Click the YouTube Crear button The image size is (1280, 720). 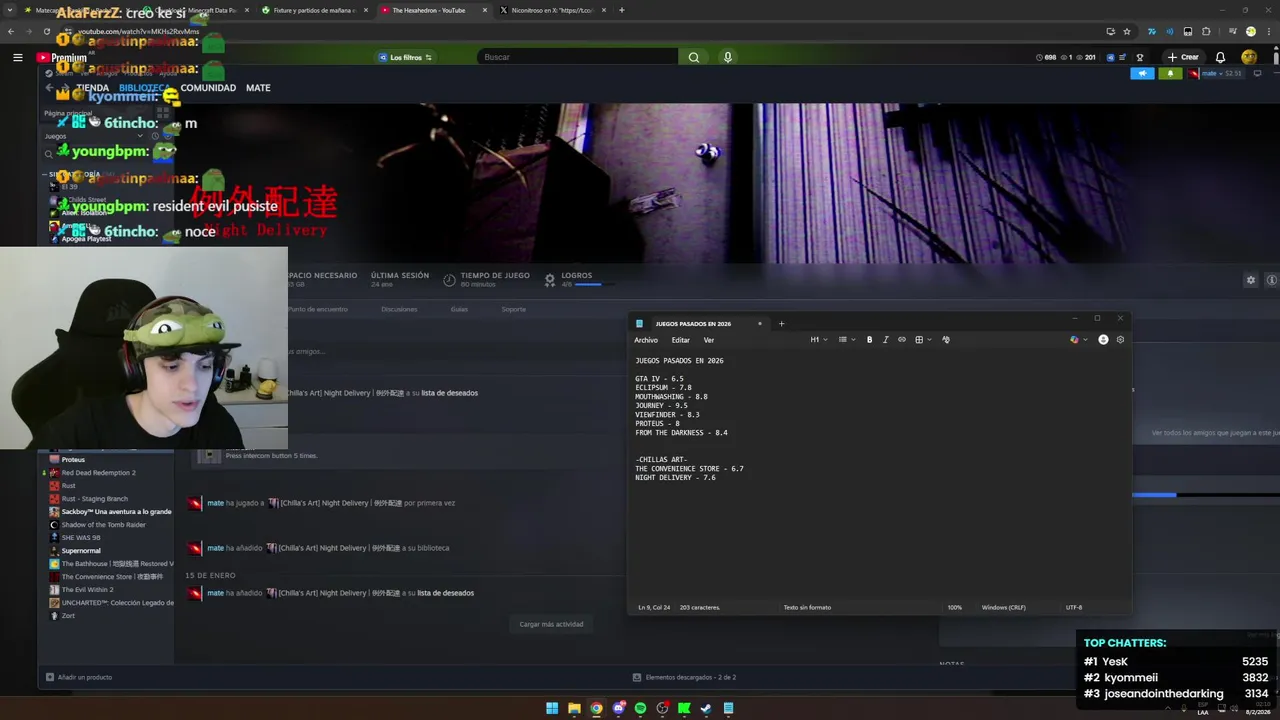coord(1183,57)
